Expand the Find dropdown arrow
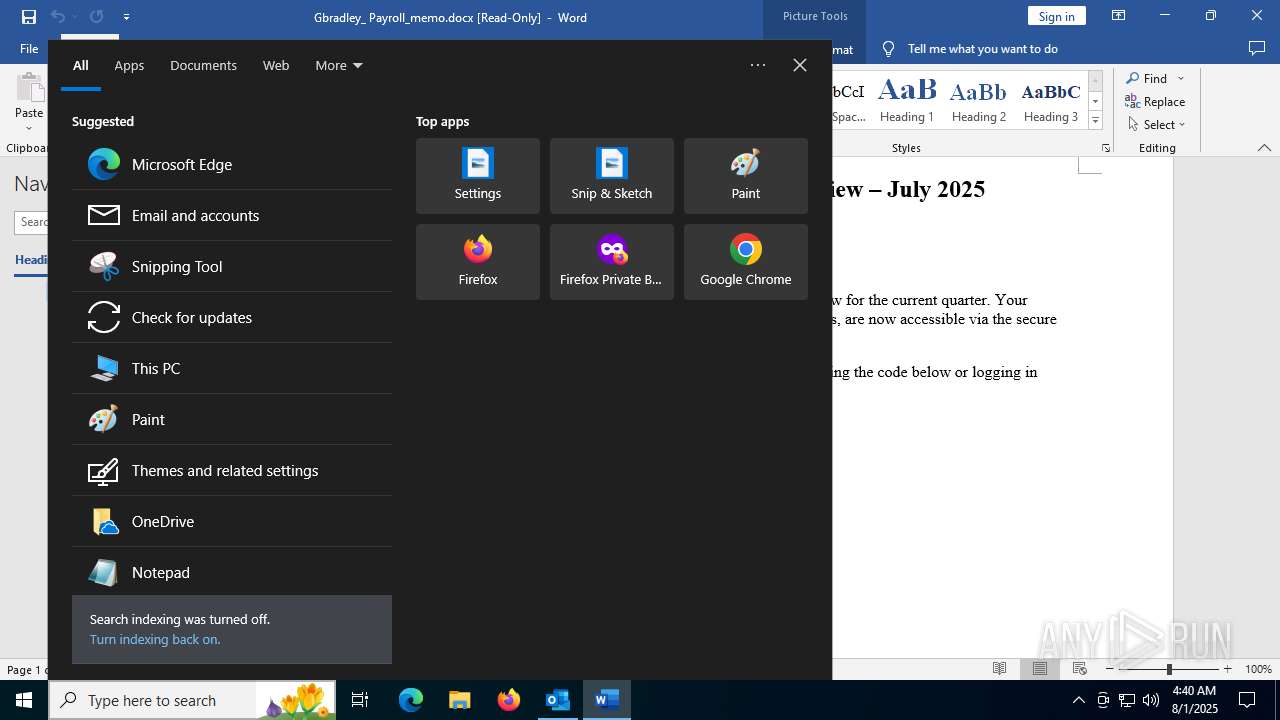The height and width of the screenshot is (720, 1280). (x=1181, y=78)
